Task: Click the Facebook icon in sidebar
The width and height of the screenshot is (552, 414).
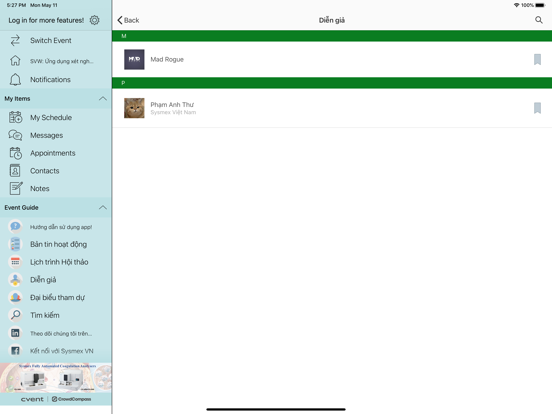Action: coord(15,351)
